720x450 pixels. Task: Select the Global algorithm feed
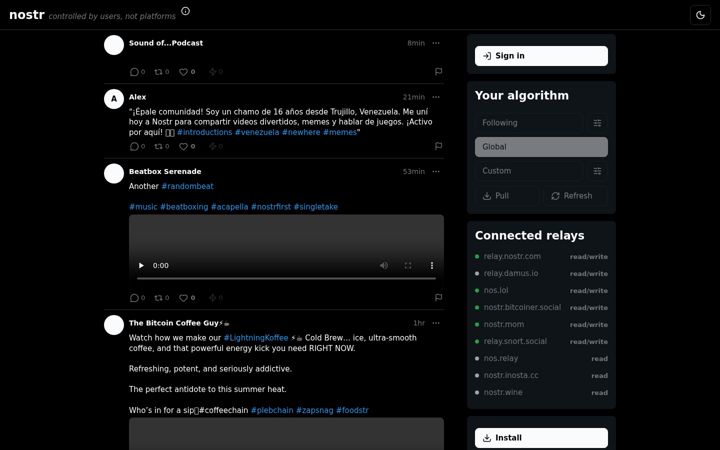(541, 147)
